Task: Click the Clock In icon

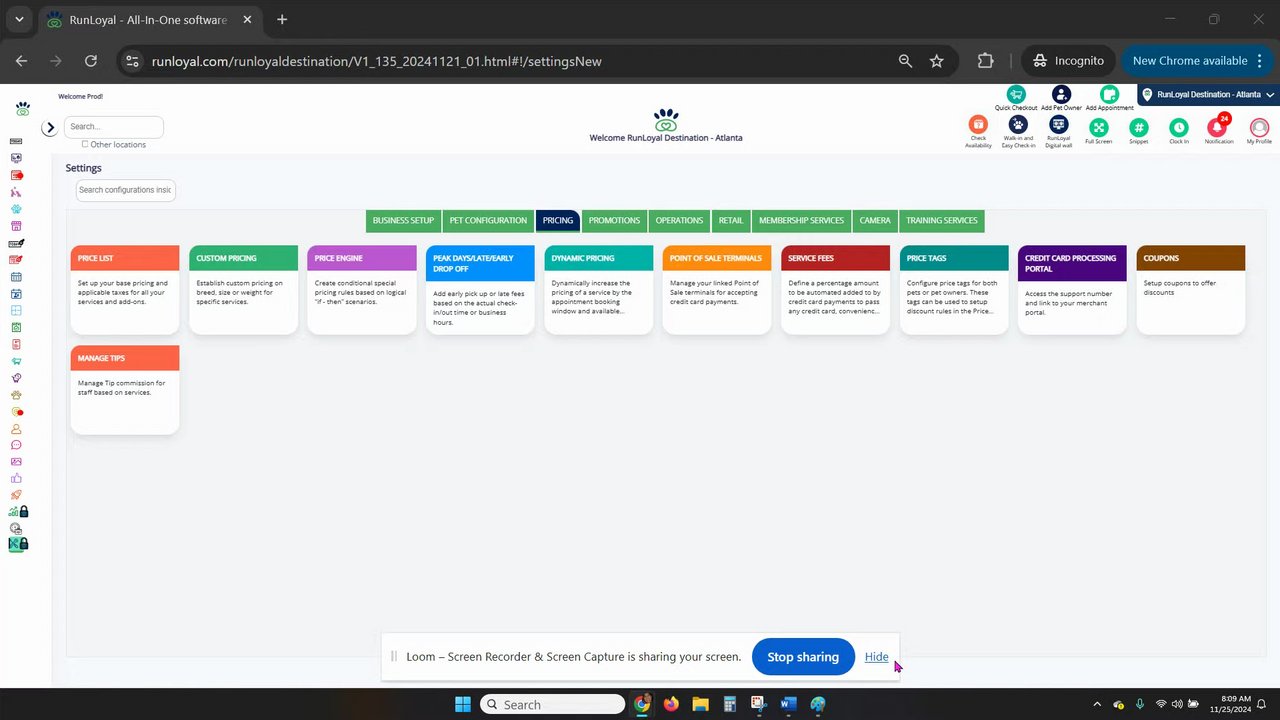Action: click(x=1179, y=127)
